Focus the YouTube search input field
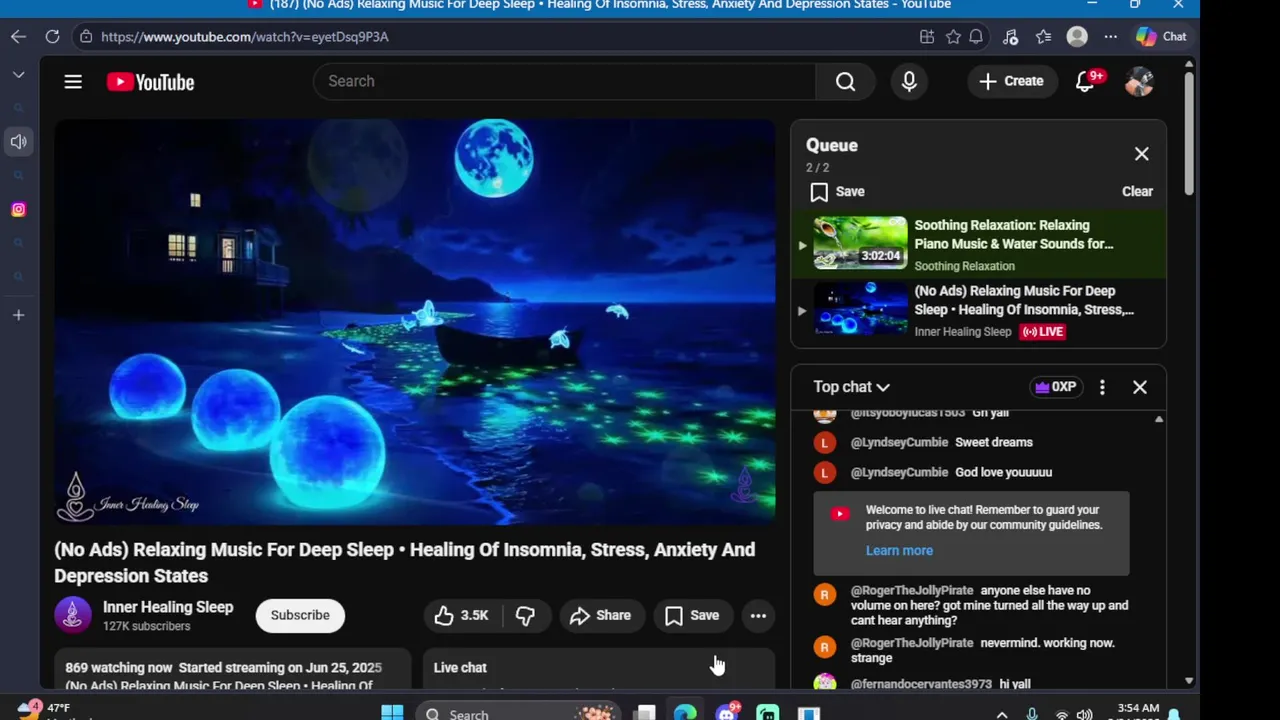The width and height of the screenshot is (1280, 720). 565,81
